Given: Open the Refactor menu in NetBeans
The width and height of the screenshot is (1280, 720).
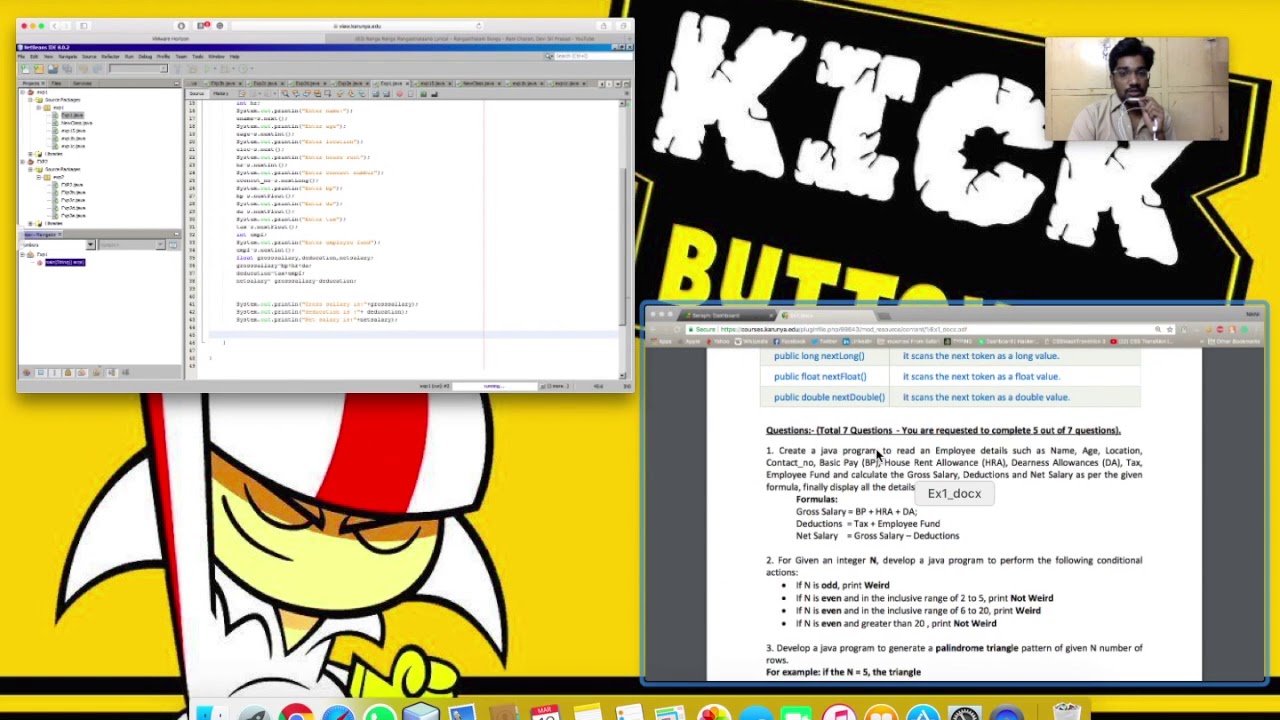Looking at the screenshot, I should pos(110,57).
